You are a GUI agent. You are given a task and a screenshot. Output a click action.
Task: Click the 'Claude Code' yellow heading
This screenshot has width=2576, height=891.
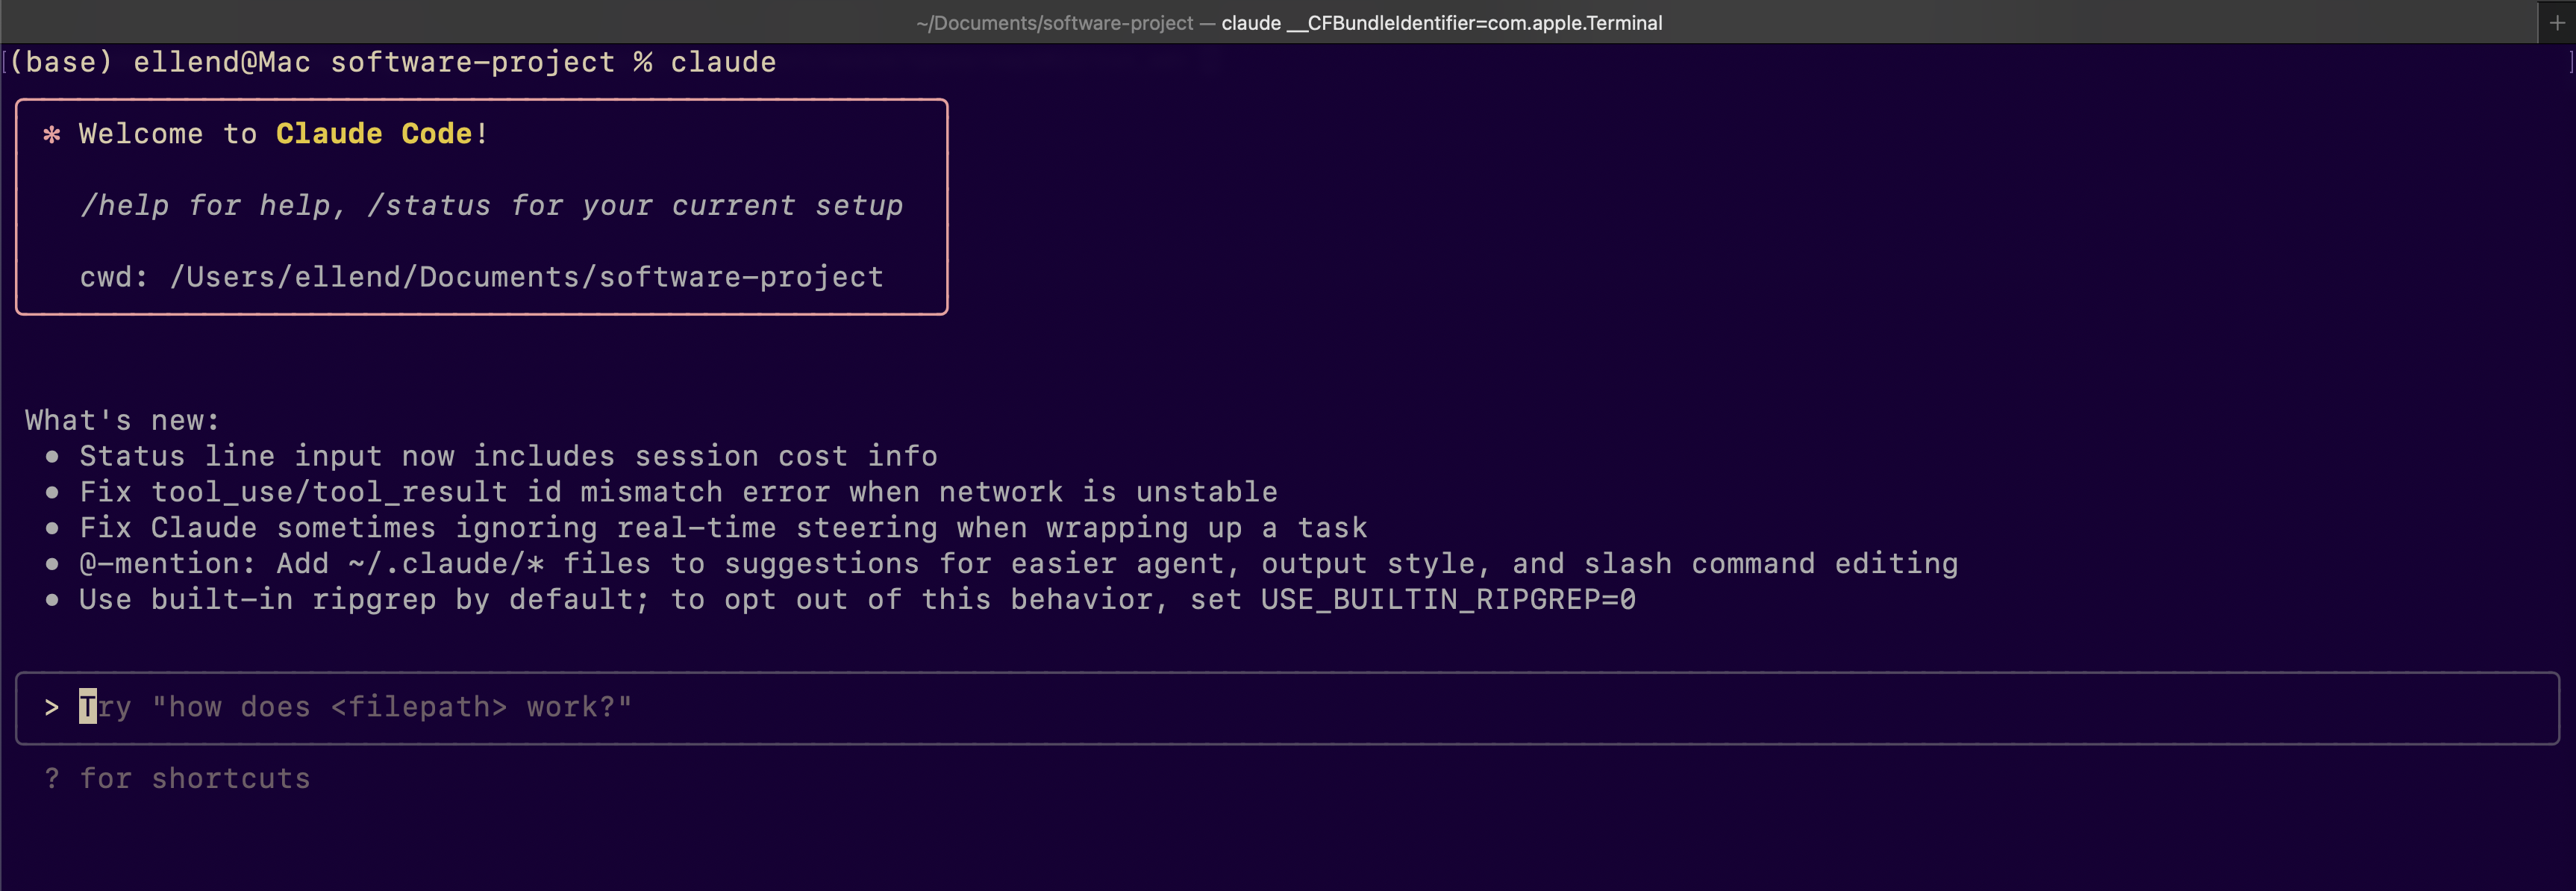(x=373, y=134)
